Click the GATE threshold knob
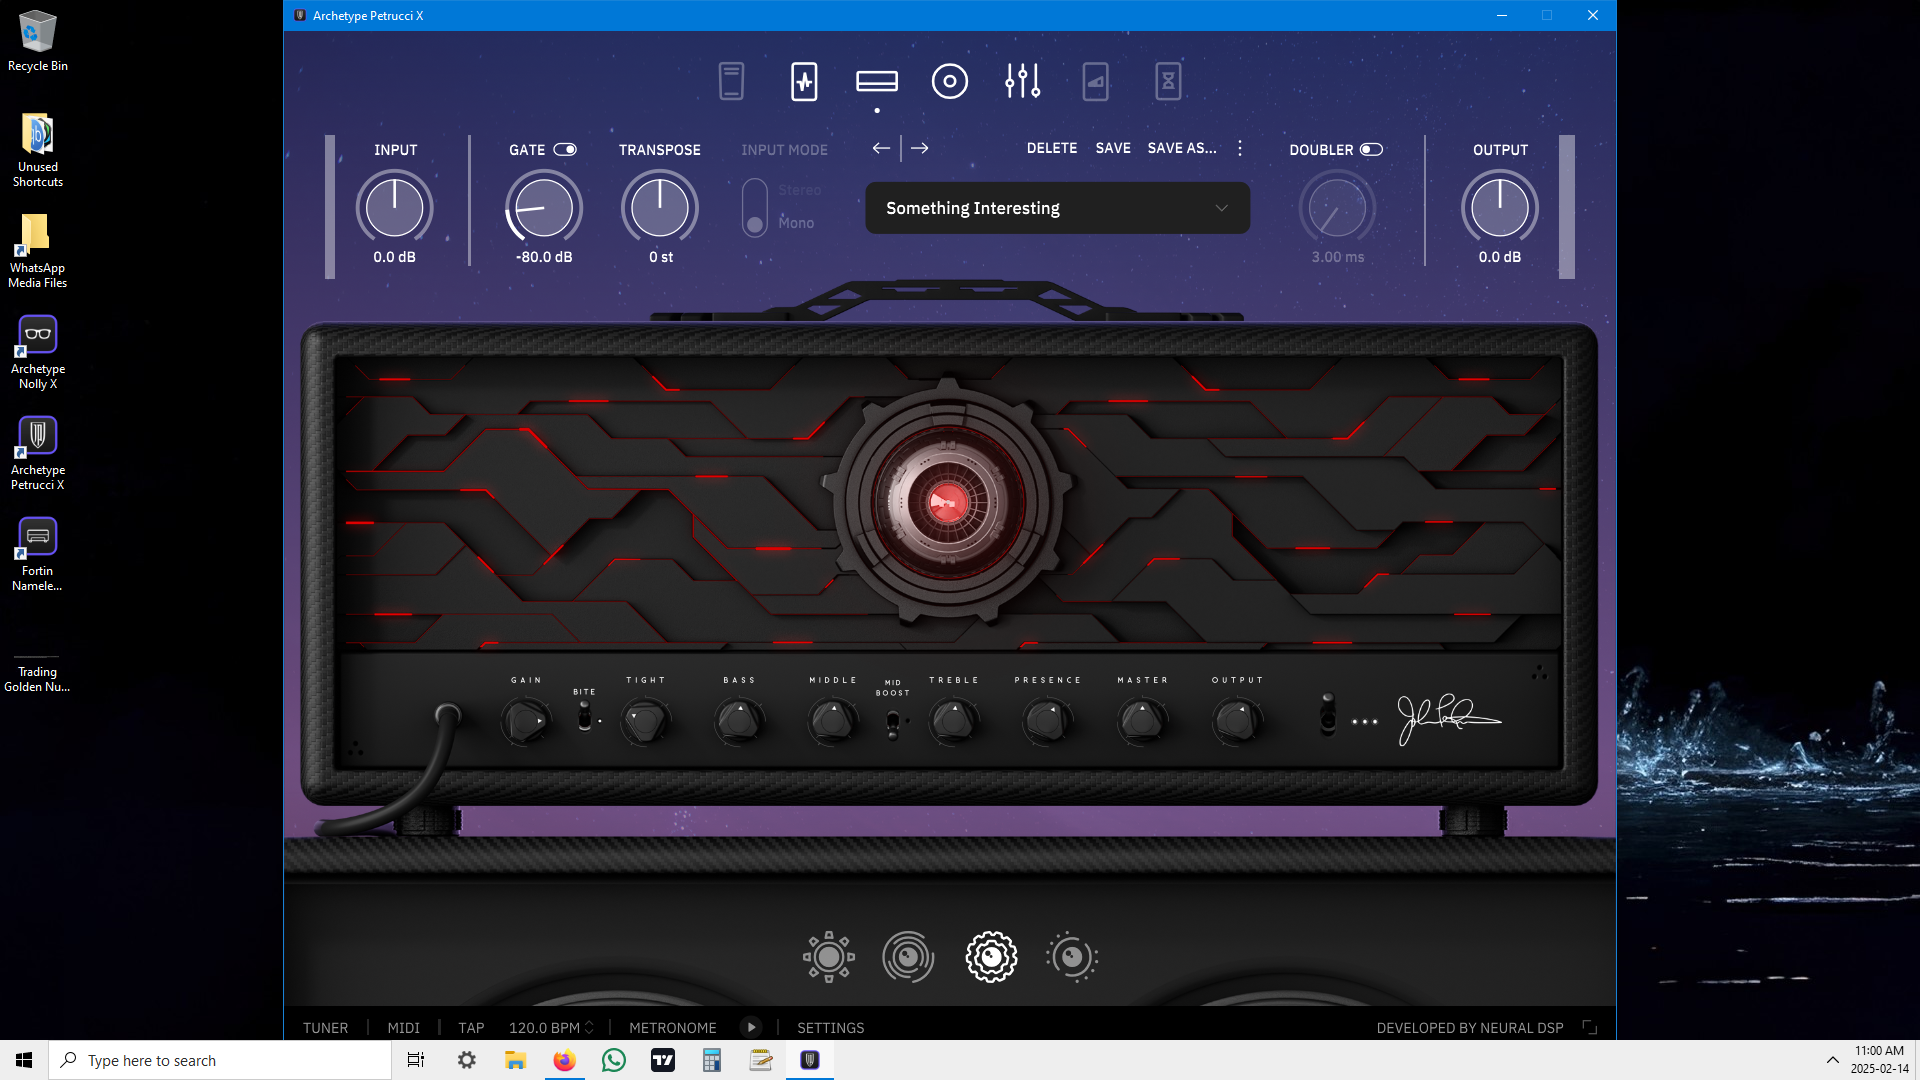 (543, 207)
